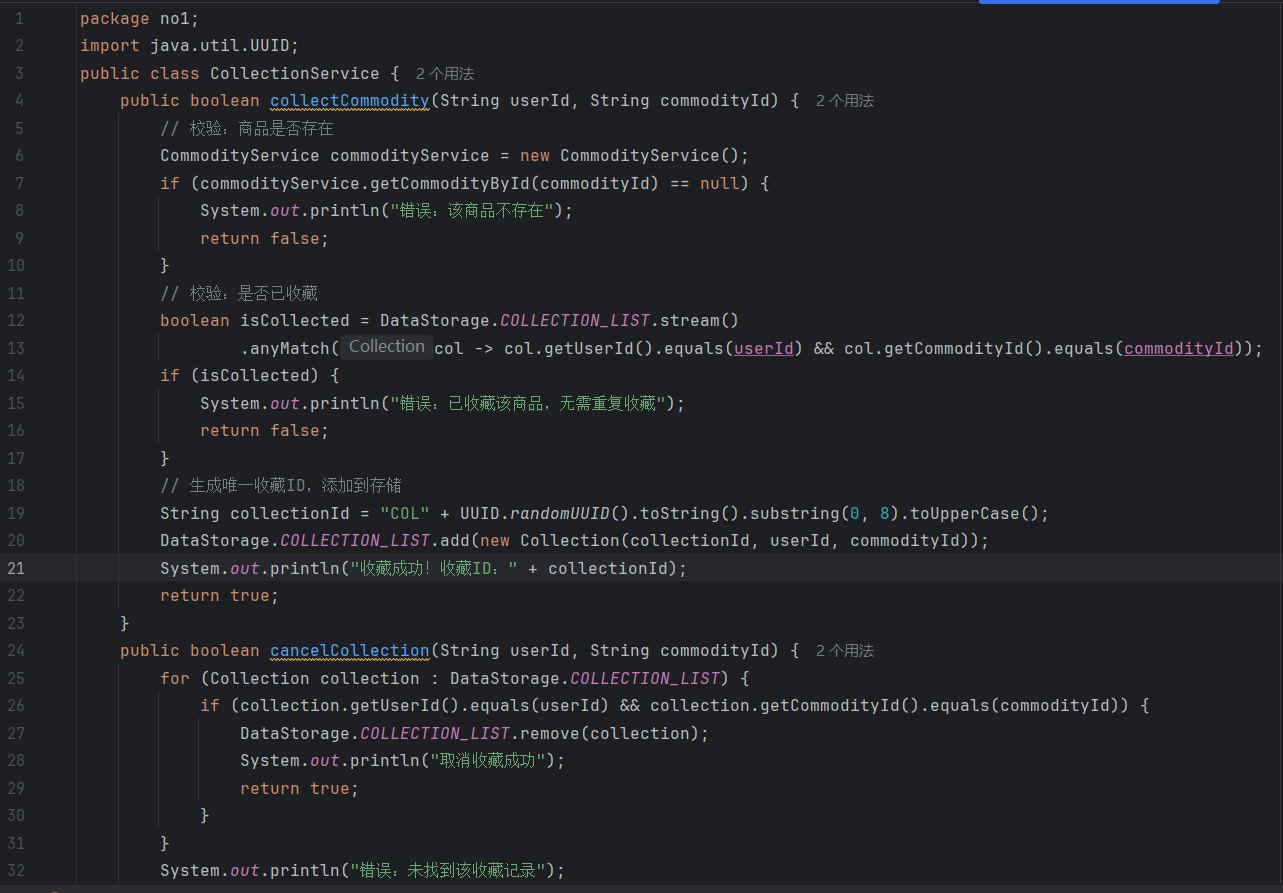
Task: Click the cancelCollection method name
Action: coord(350,651)
